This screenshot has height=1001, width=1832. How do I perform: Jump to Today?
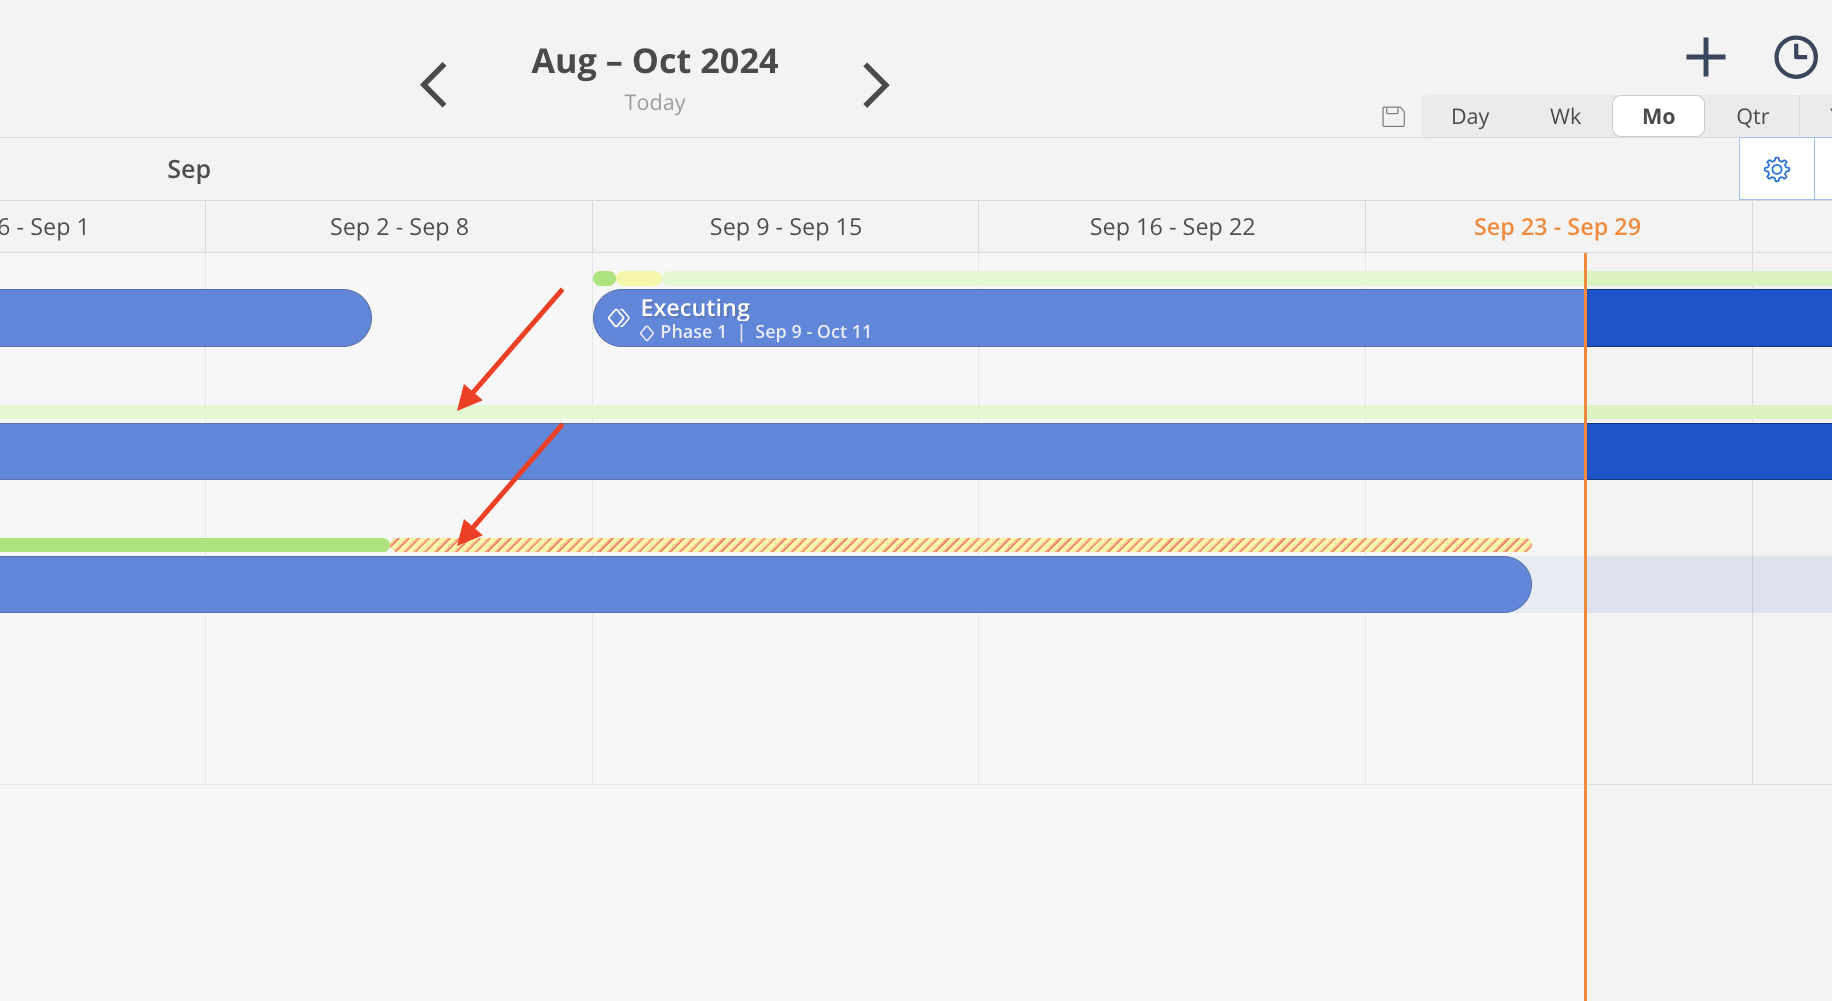tap(655, 103)
